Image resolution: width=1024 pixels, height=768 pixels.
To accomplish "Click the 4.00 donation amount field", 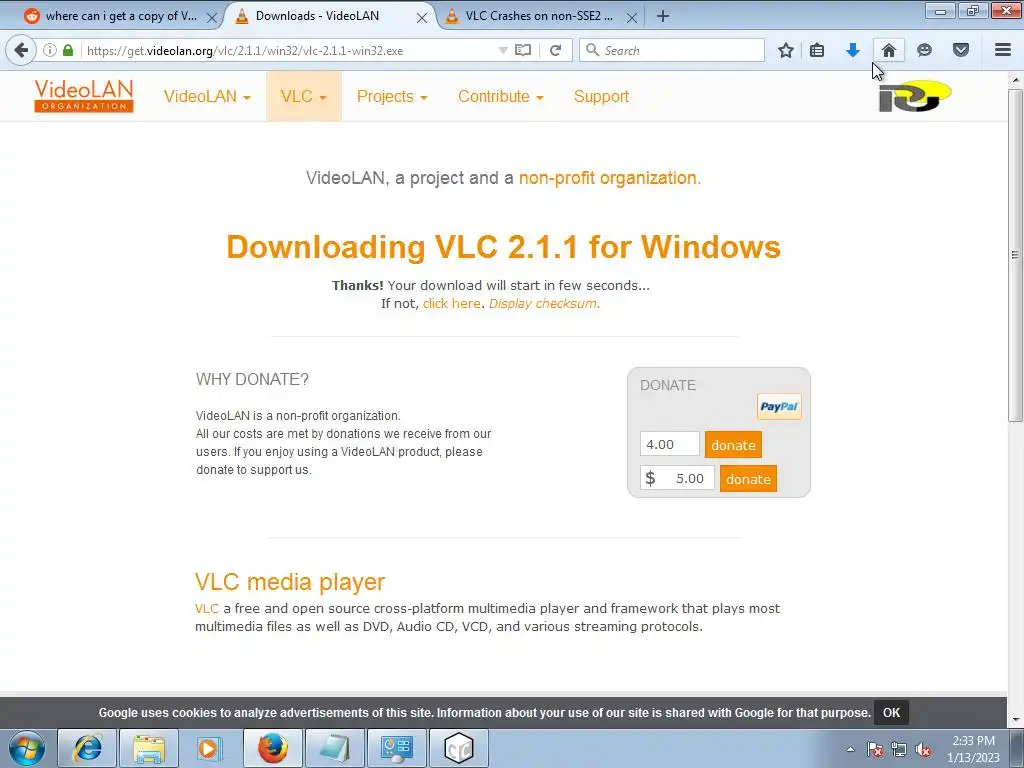I will 669,445.
